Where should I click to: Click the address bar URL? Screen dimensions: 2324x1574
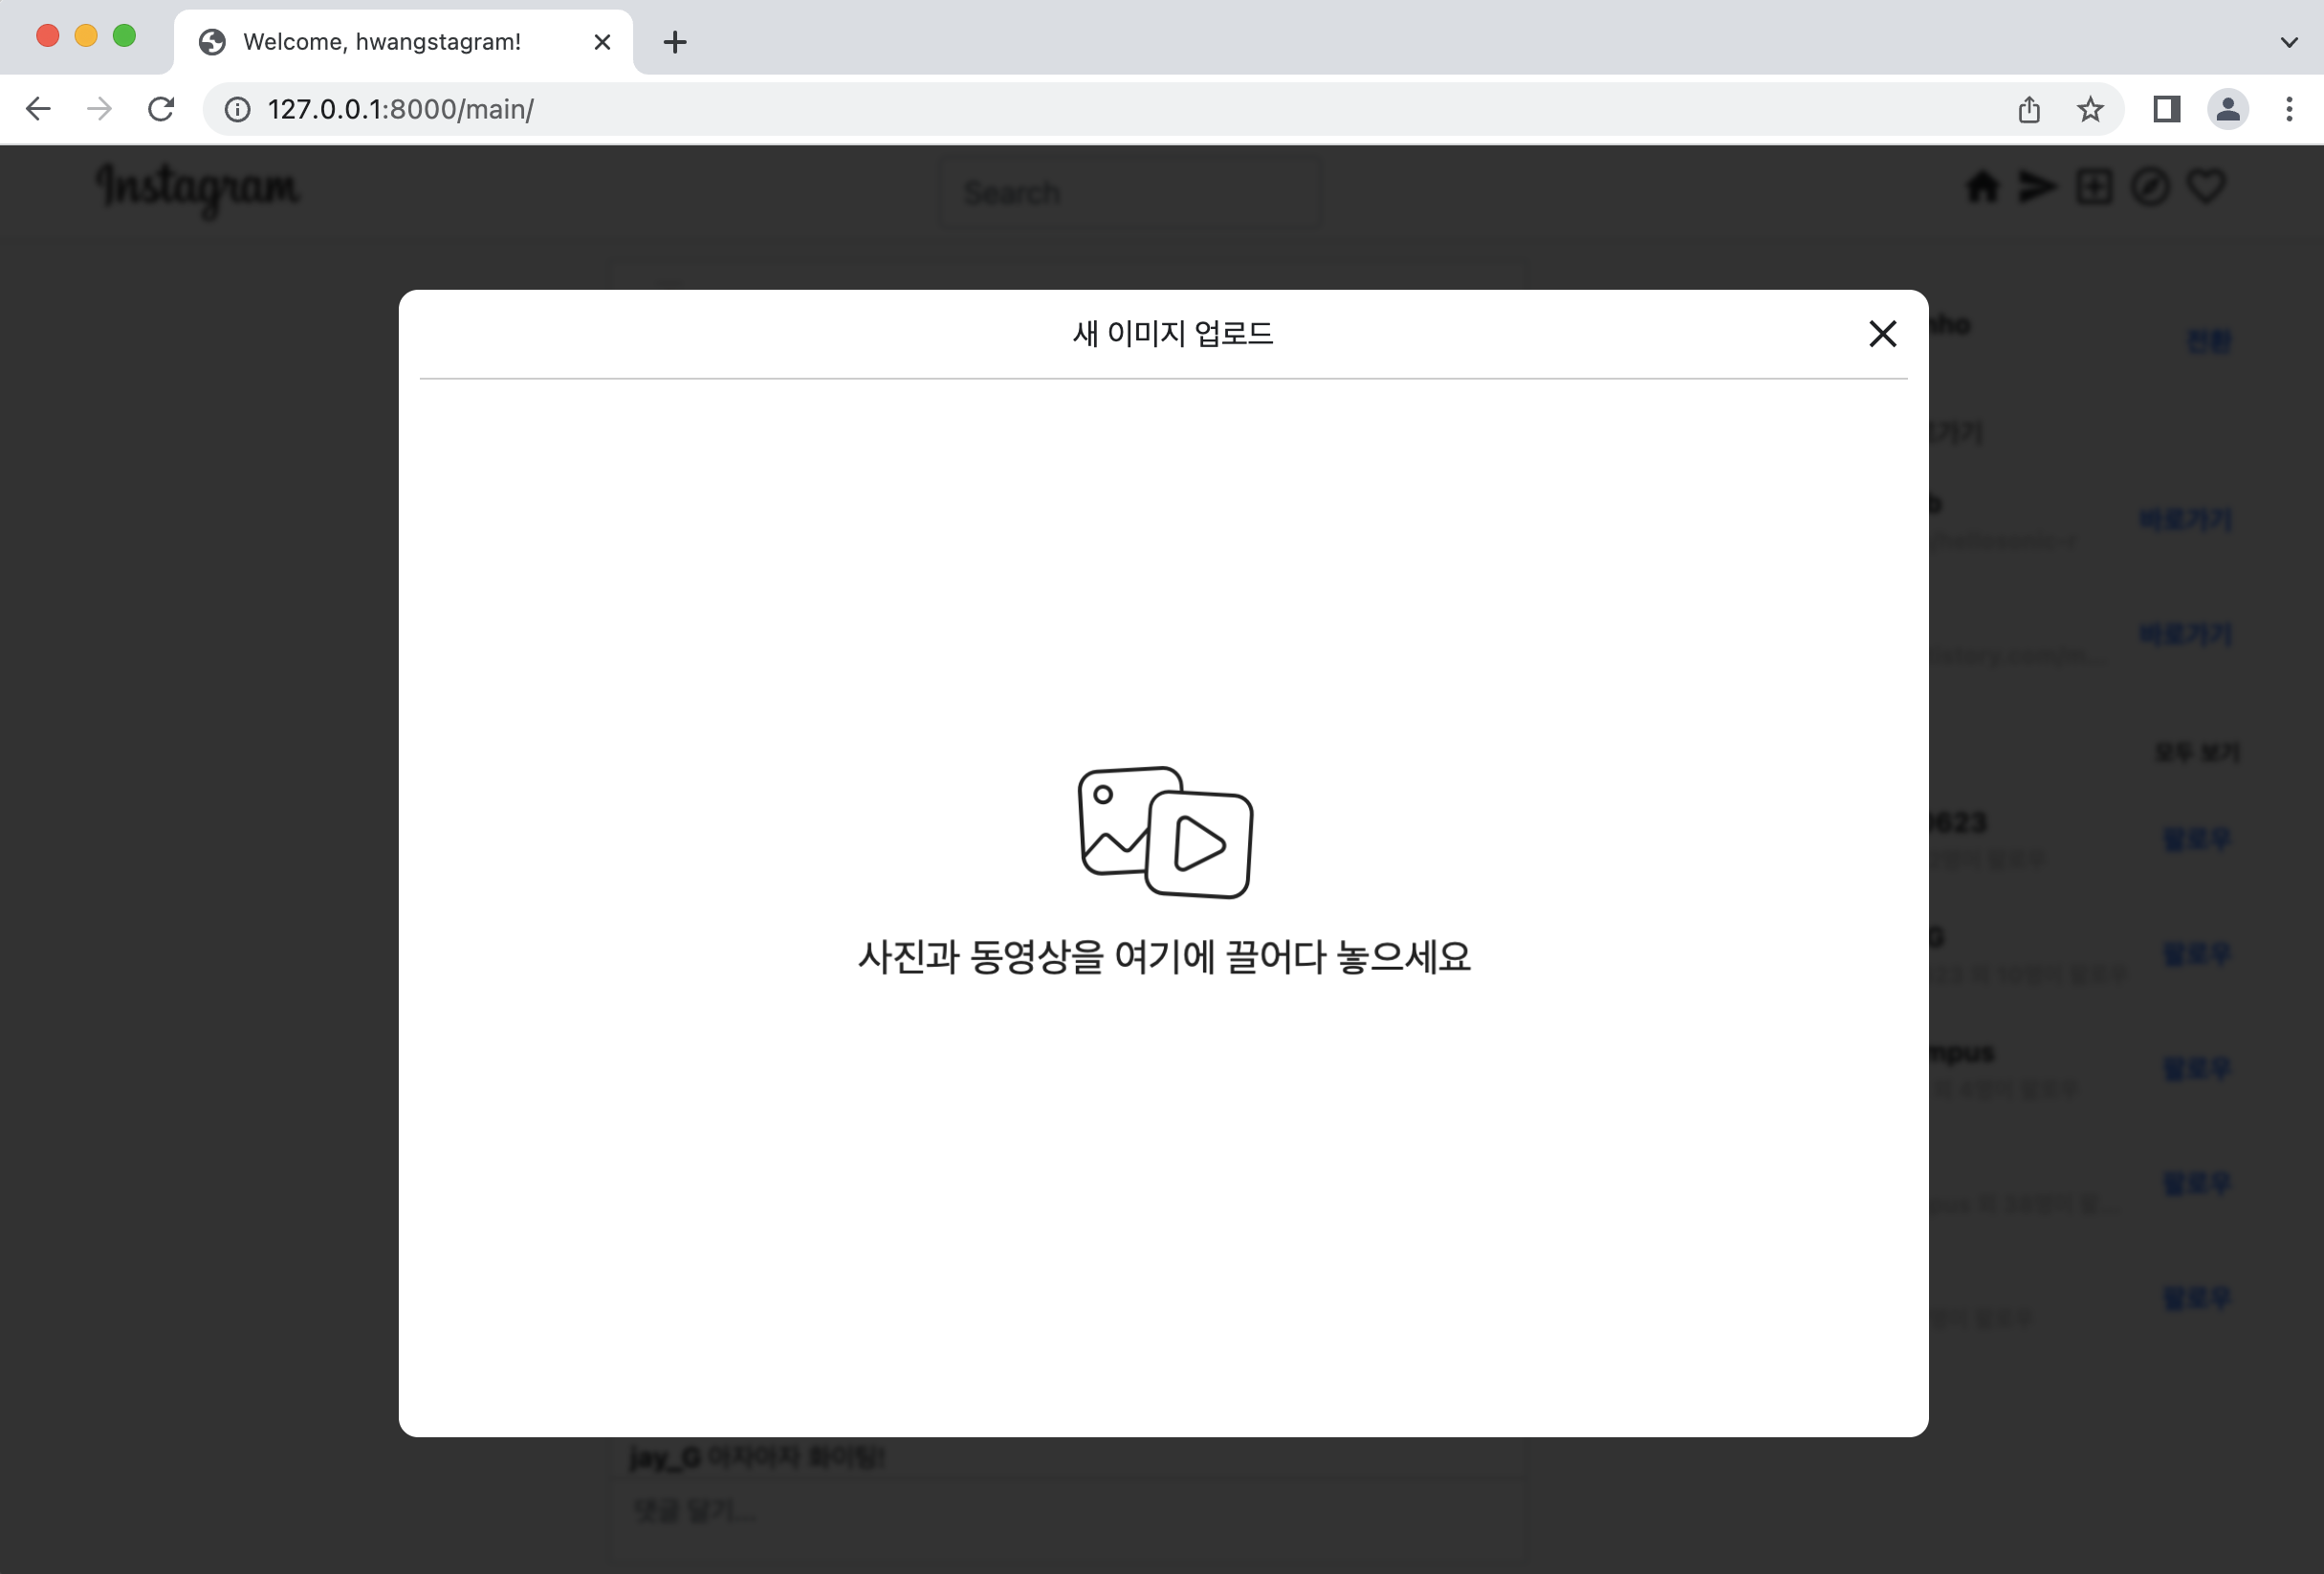(x=400, y=109)
